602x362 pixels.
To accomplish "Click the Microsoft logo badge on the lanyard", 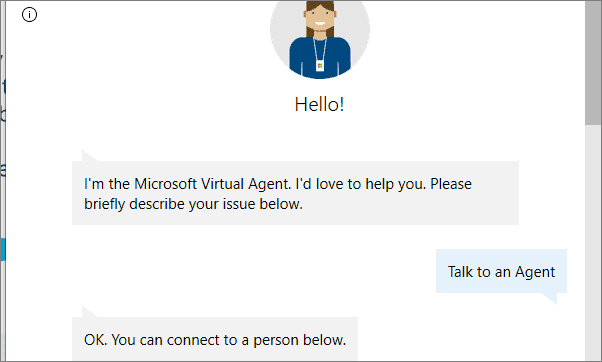I will click(x=320, y=66).
